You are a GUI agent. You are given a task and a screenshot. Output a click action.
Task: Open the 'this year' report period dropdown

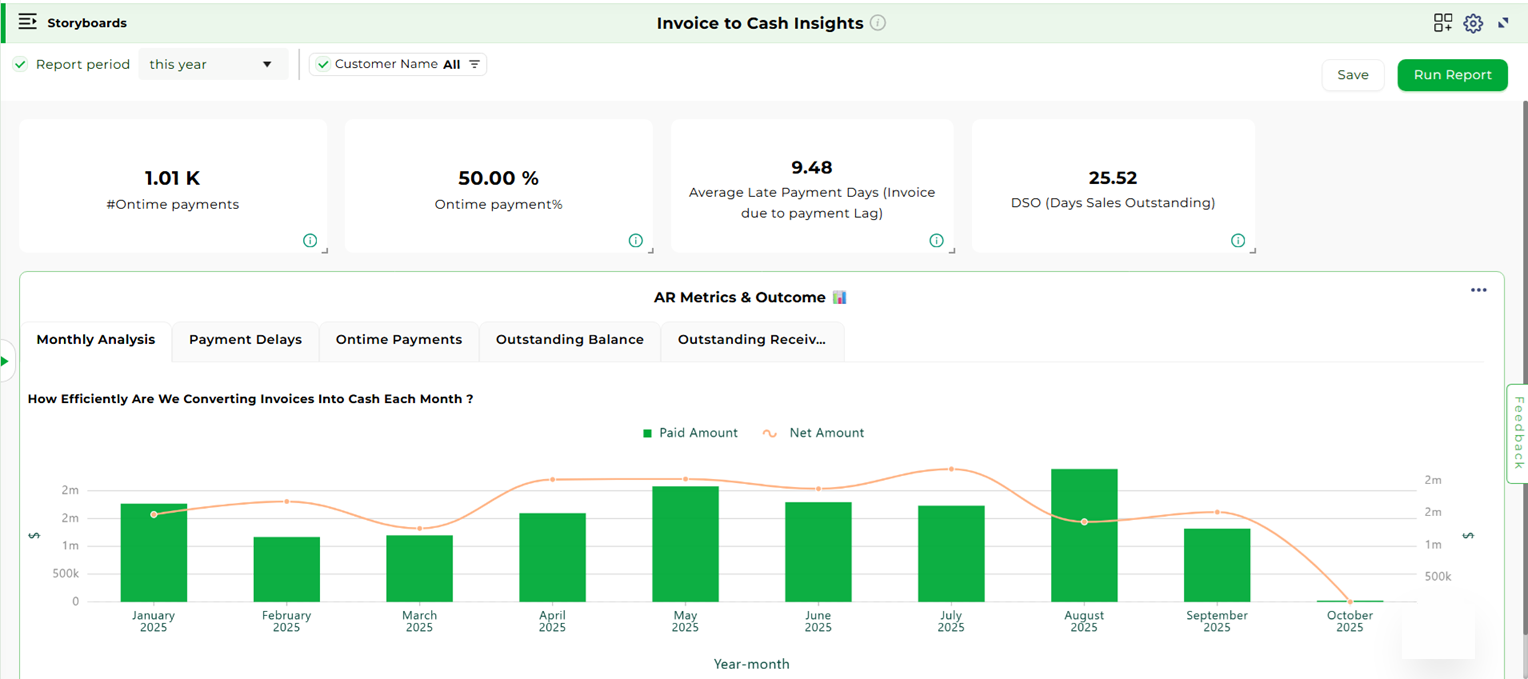click(x=212, y=64)
